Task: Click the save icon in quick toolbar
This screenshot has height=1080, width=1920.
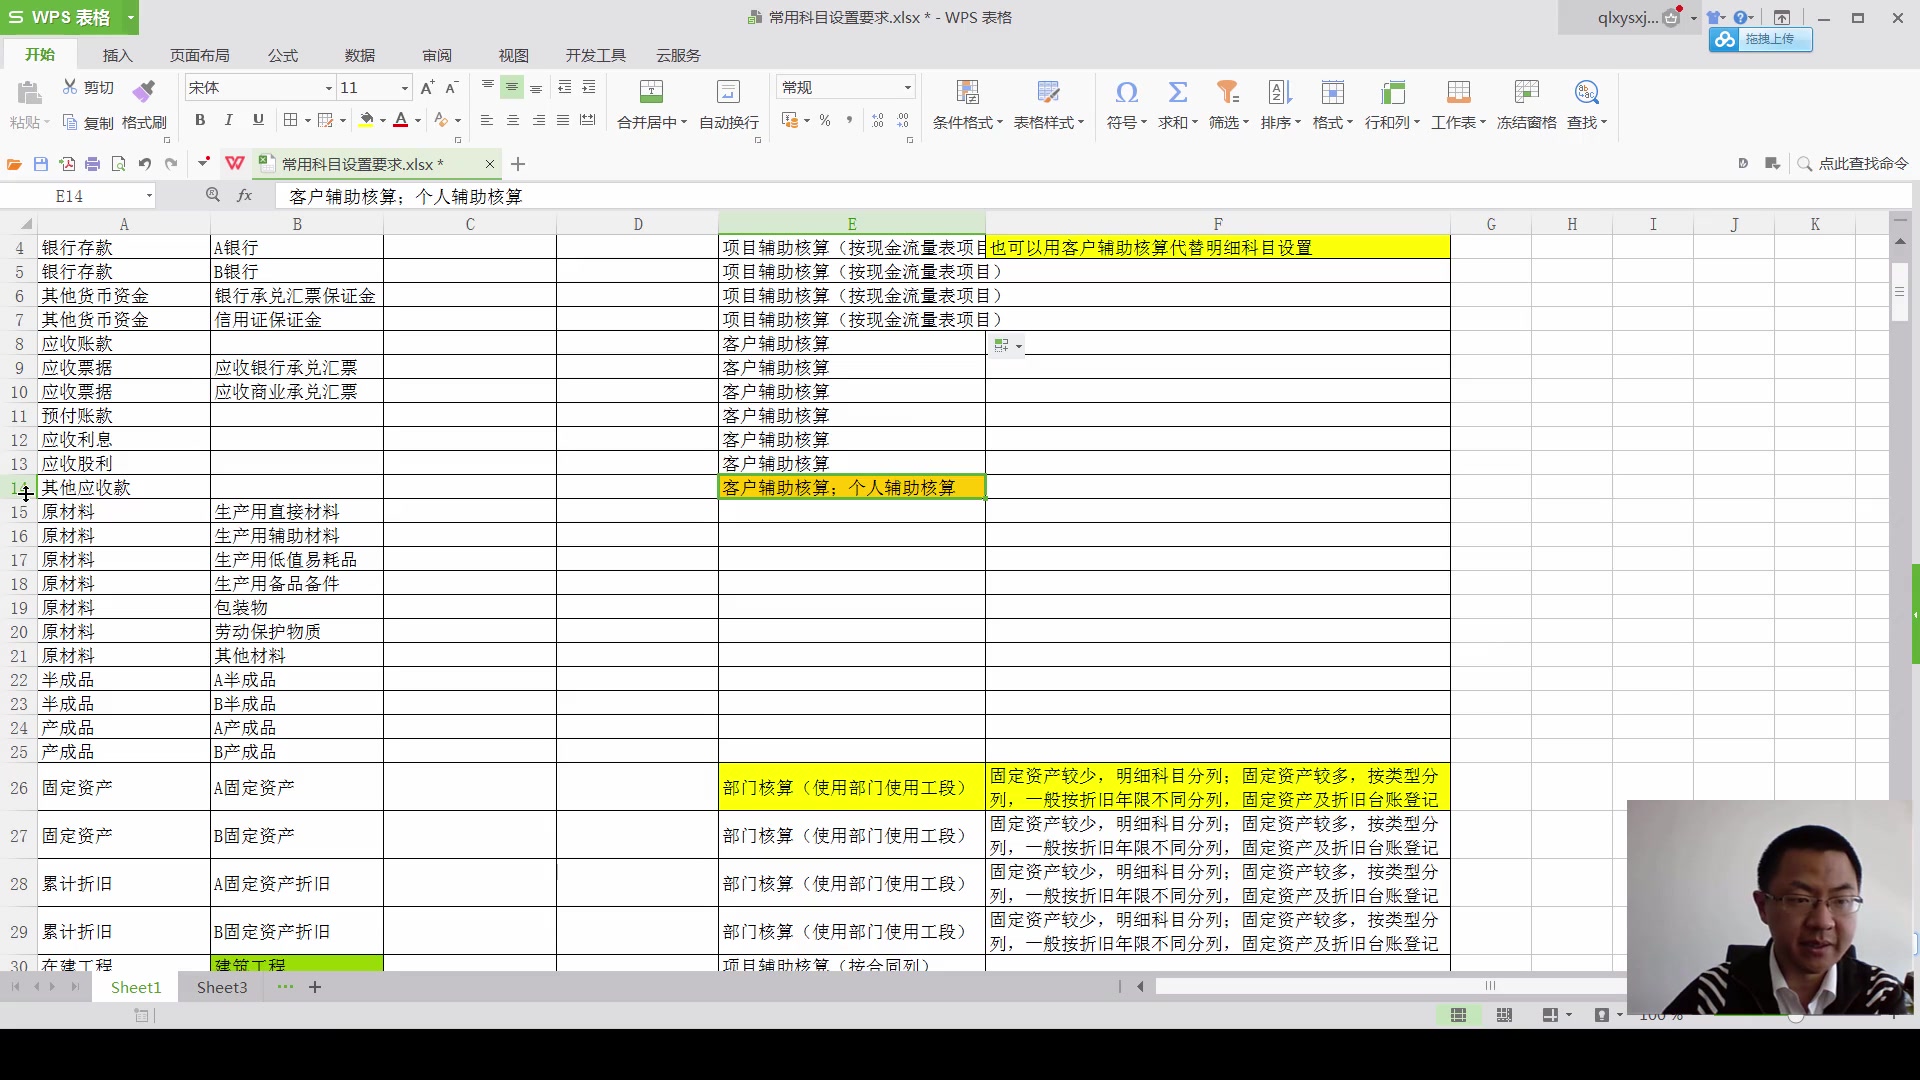Action: tap(41, 164)
